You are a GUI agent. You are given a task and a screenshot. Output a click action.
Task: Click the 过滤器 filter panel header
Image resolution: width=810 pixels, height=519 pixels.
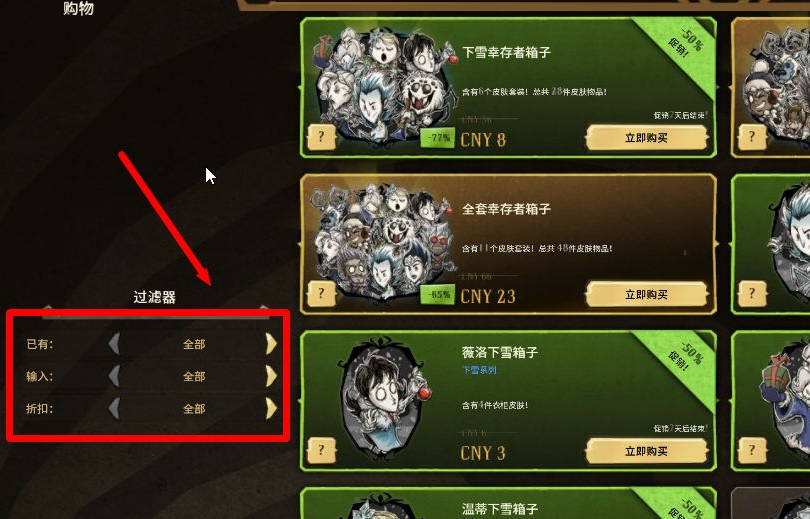154,297
